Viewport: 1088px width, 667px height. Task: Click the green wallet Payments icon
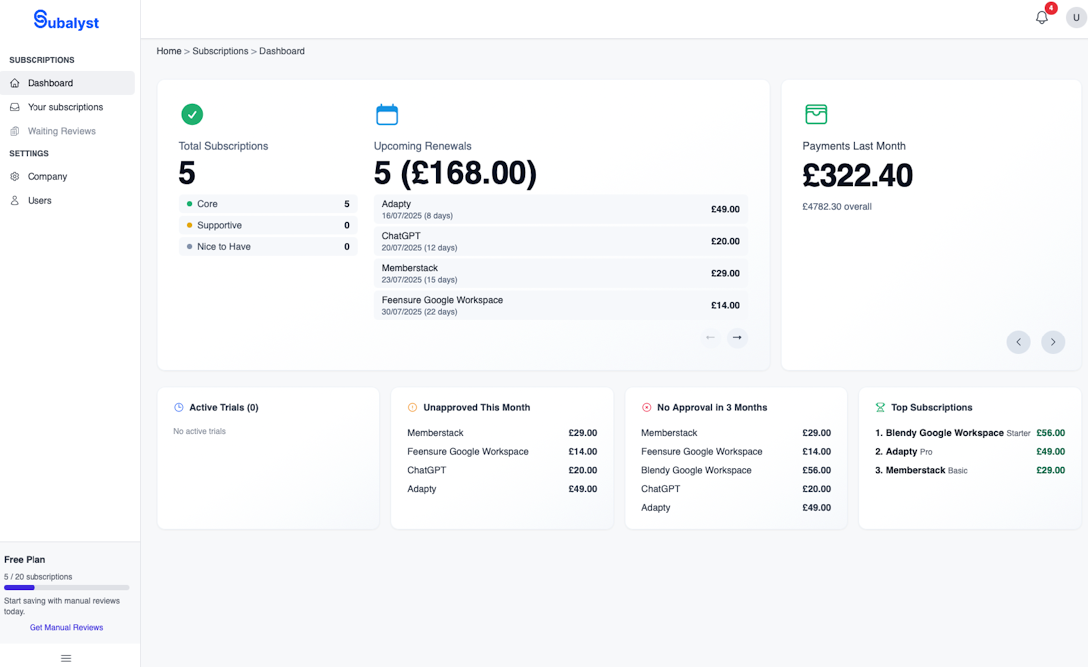click(816, 114)
